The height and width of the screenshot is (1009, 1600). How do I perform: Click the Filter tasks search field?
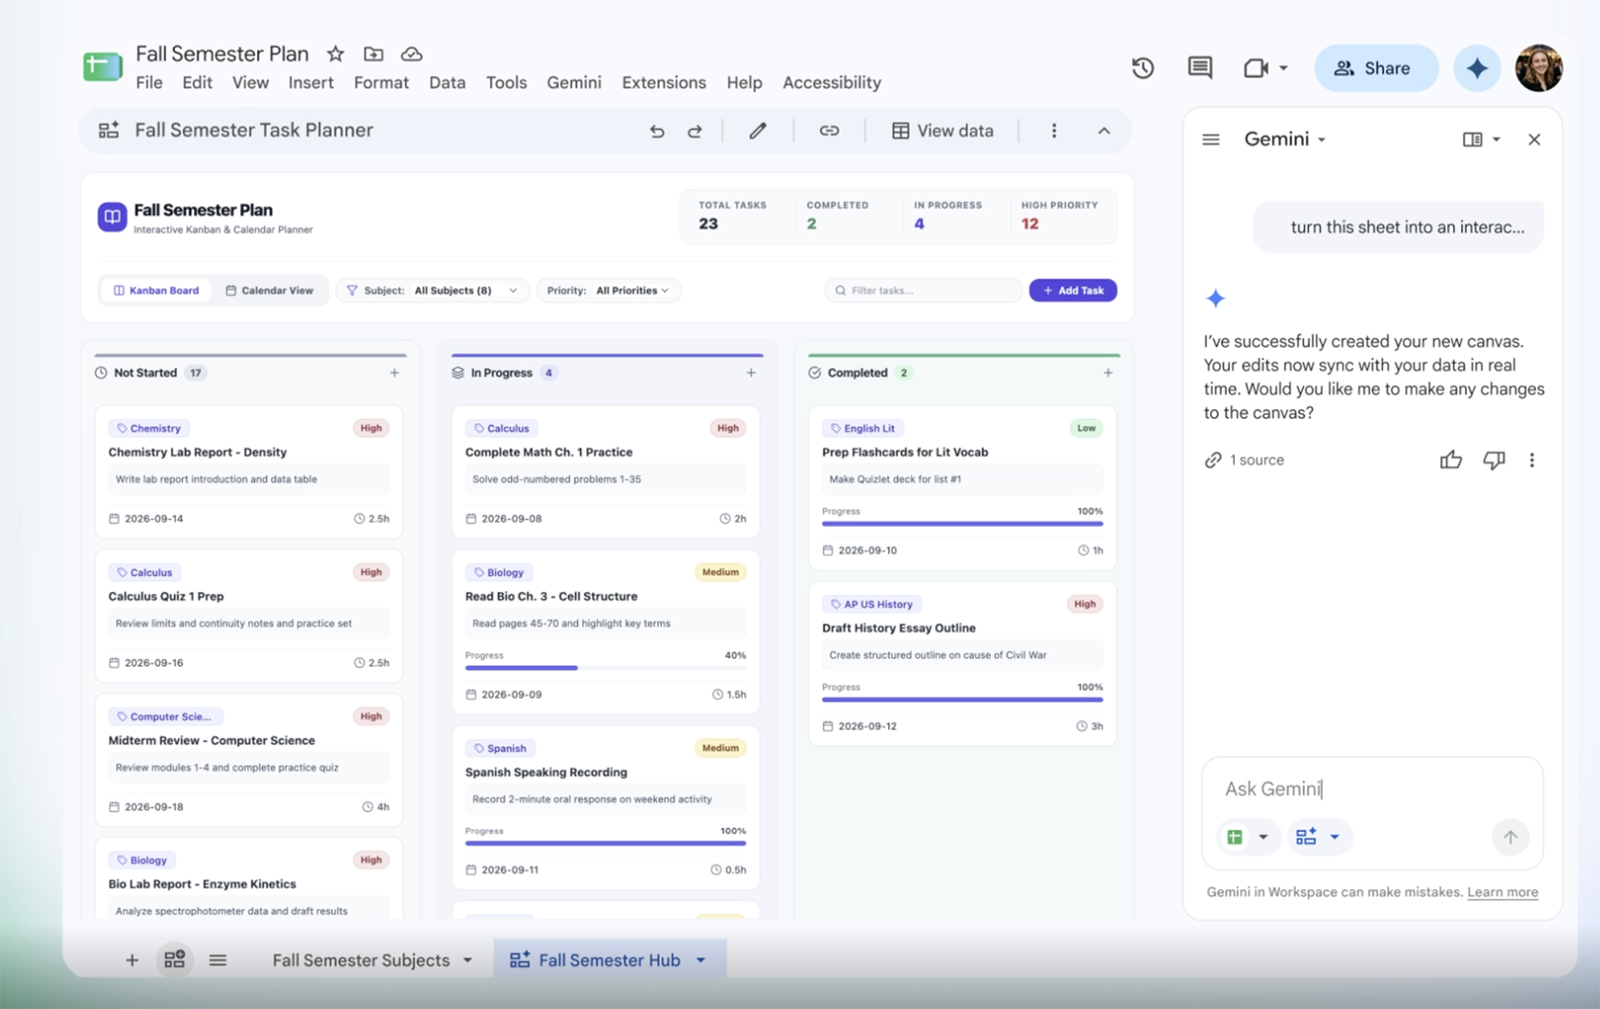[x=923, y=291]
